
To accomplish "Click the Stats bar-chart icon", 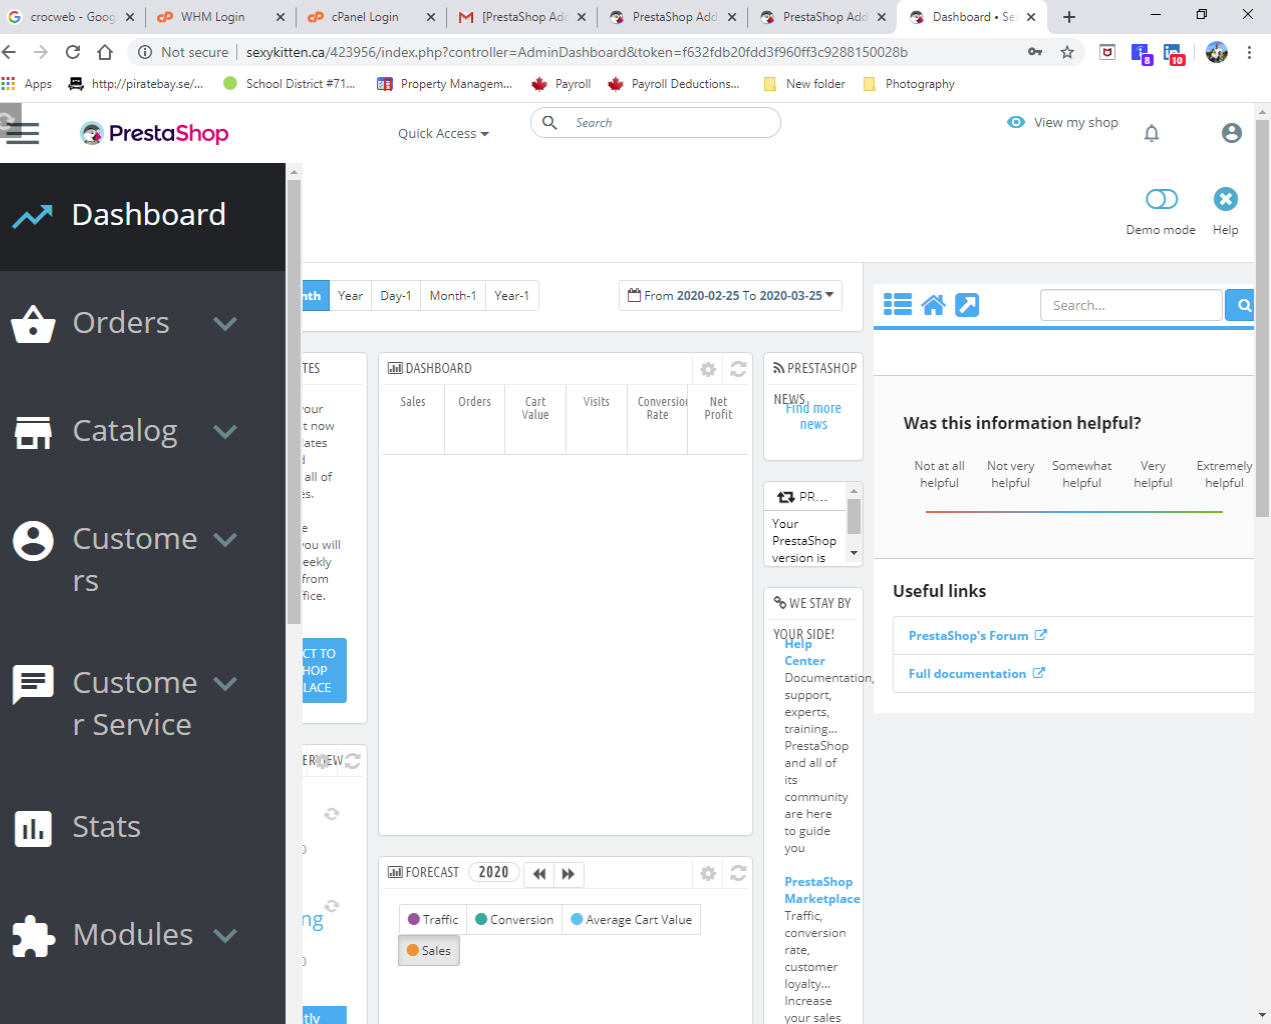I will point(33,828).
